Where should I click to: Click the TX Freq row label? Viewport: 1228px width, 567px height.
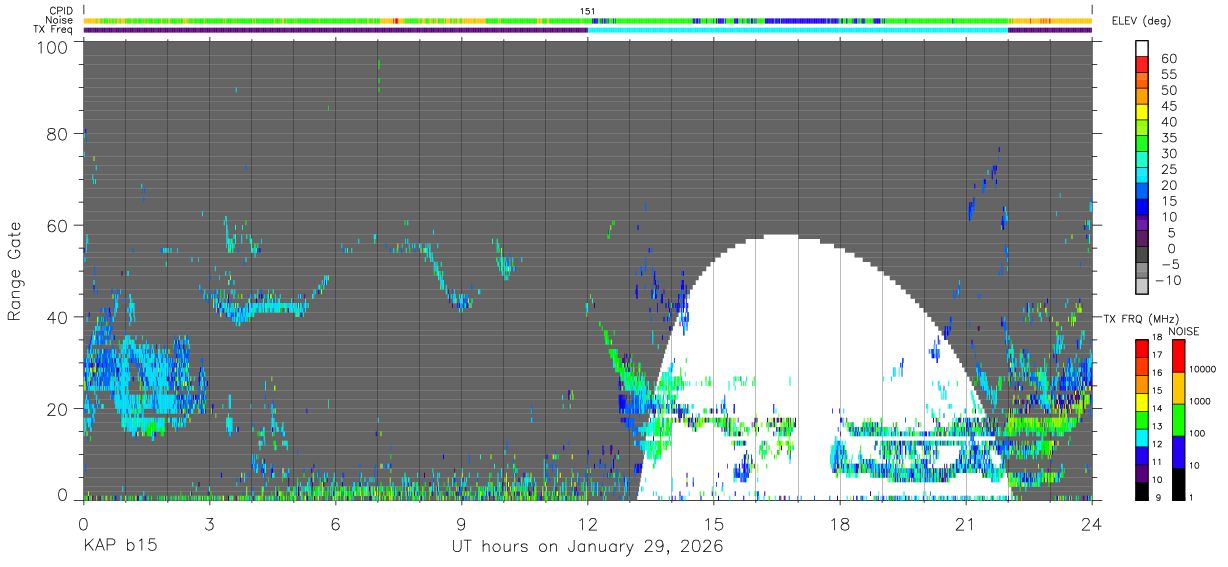pyautogui.click(x=53, y=29)
